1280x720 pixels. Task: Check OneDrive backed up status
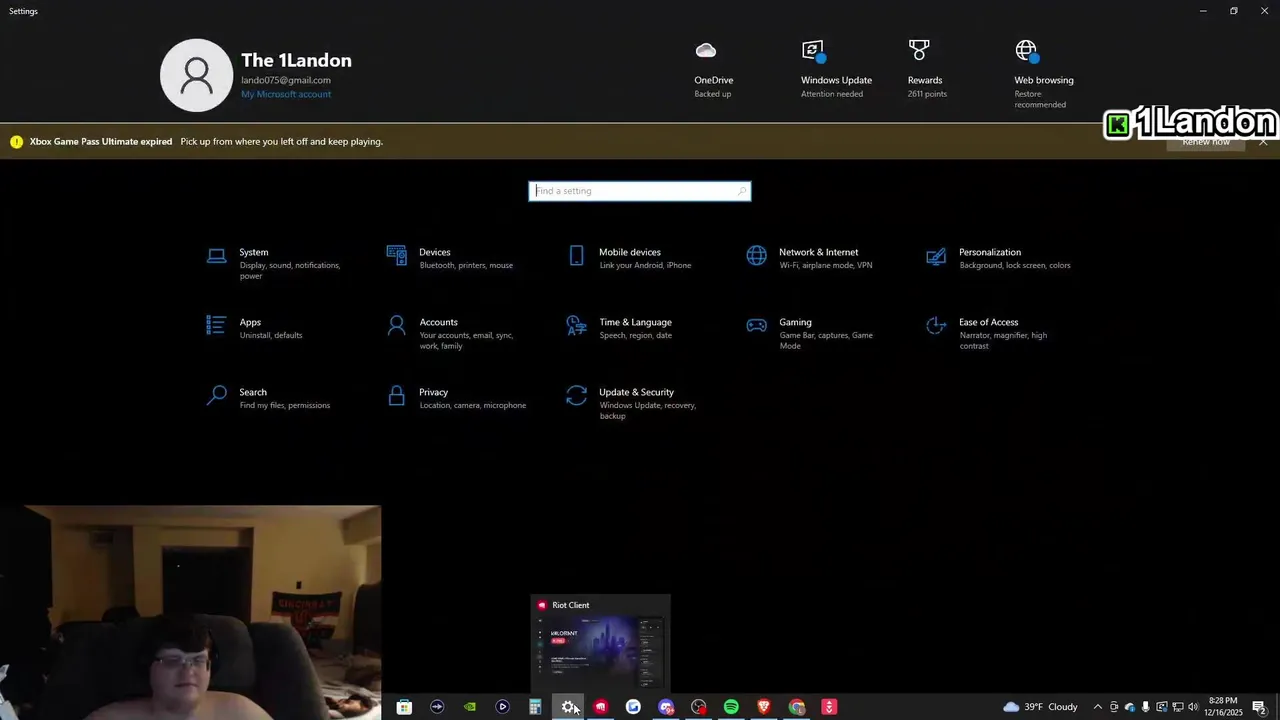pos(713,70)
